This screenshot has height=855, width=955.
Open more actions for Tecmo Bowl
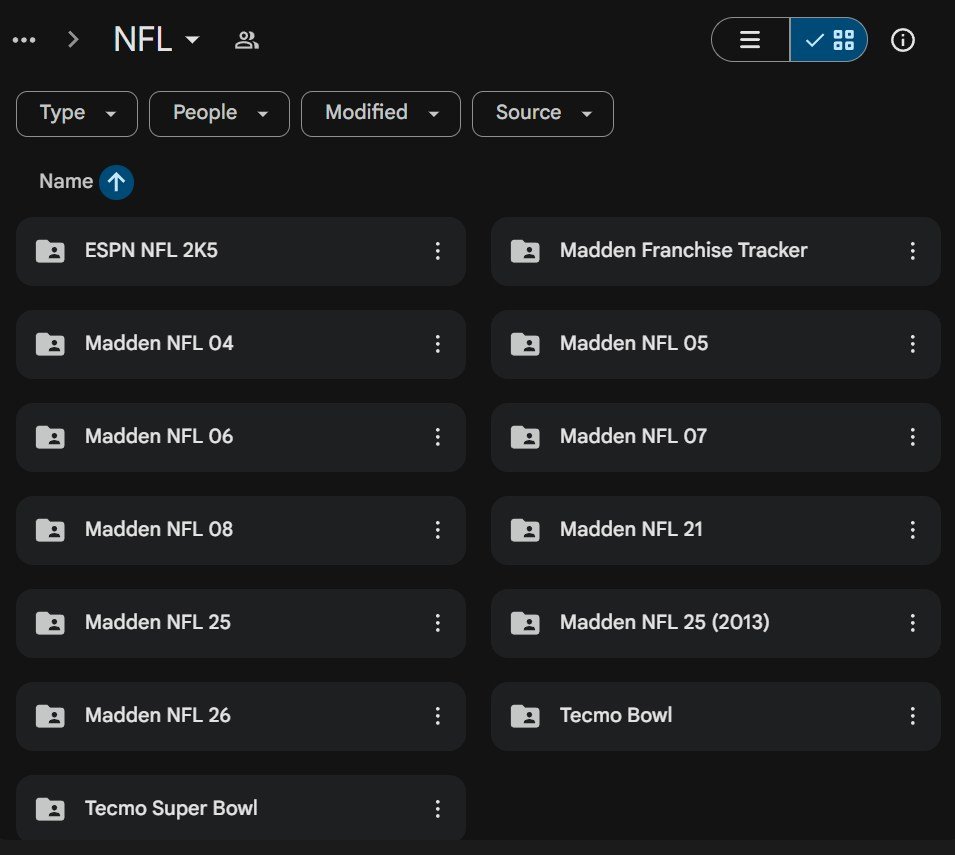pyautogui.click(x=912, y=716)
